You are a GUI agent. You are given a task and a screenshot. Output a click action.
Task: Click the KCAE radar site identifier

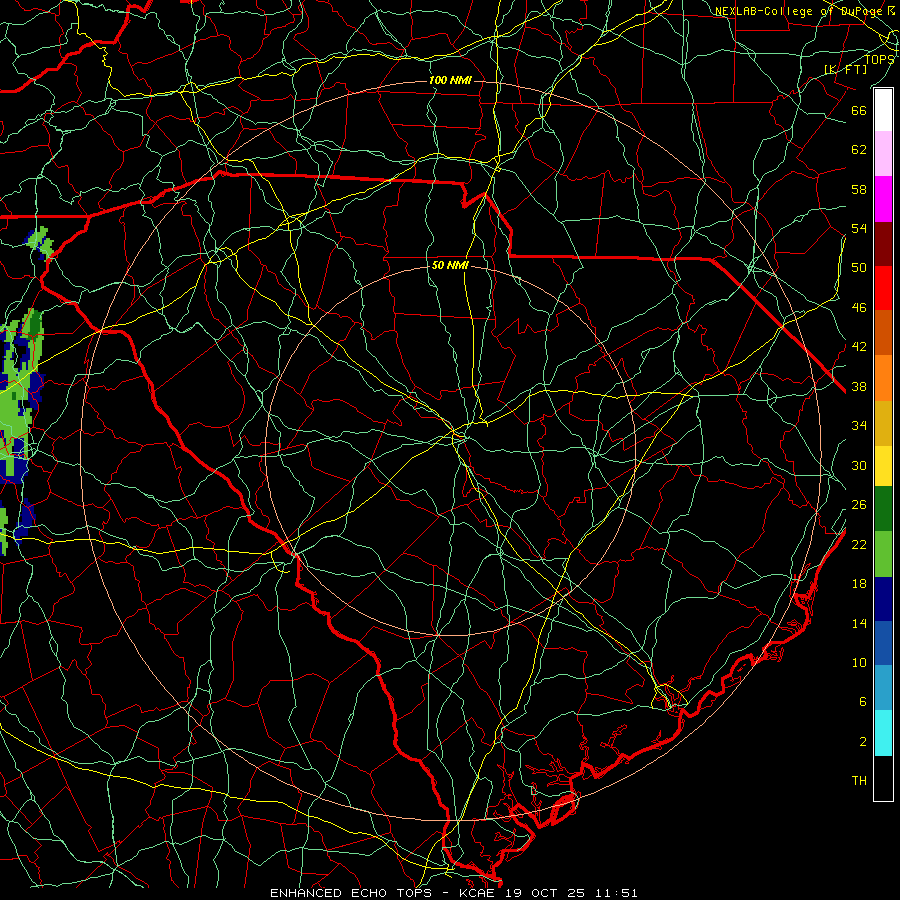coord(479,893)
